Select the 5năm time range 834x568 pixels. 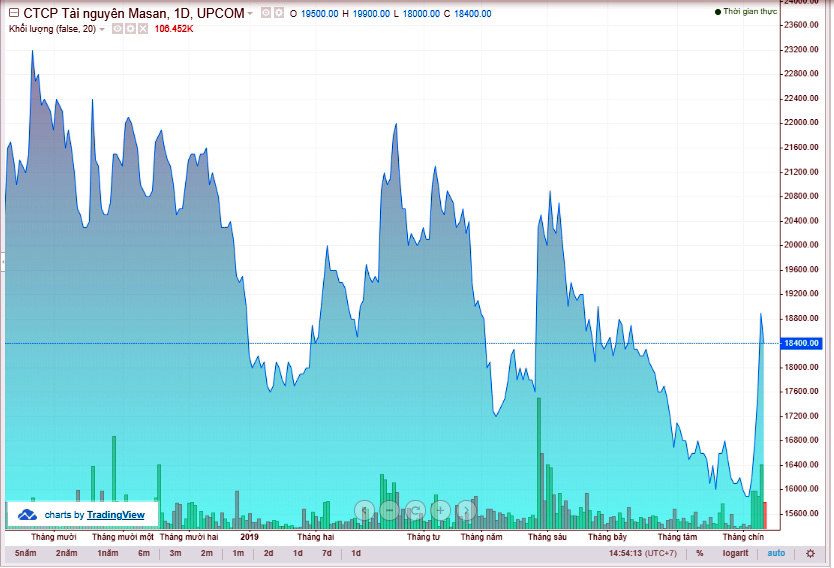point(26,553)
